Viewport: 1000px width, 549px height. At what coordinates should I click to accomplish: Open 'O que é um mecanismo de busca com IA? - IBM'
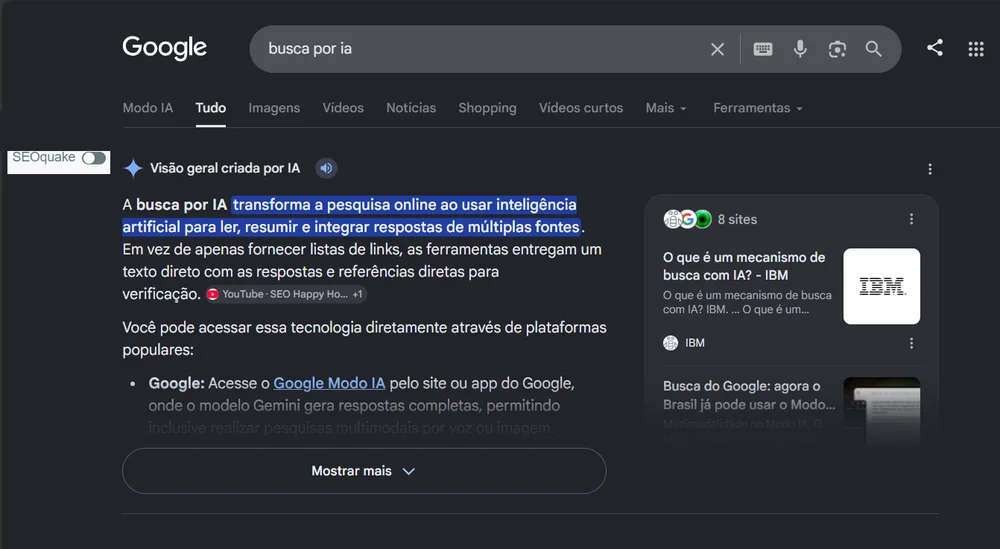tap(744, 266)
